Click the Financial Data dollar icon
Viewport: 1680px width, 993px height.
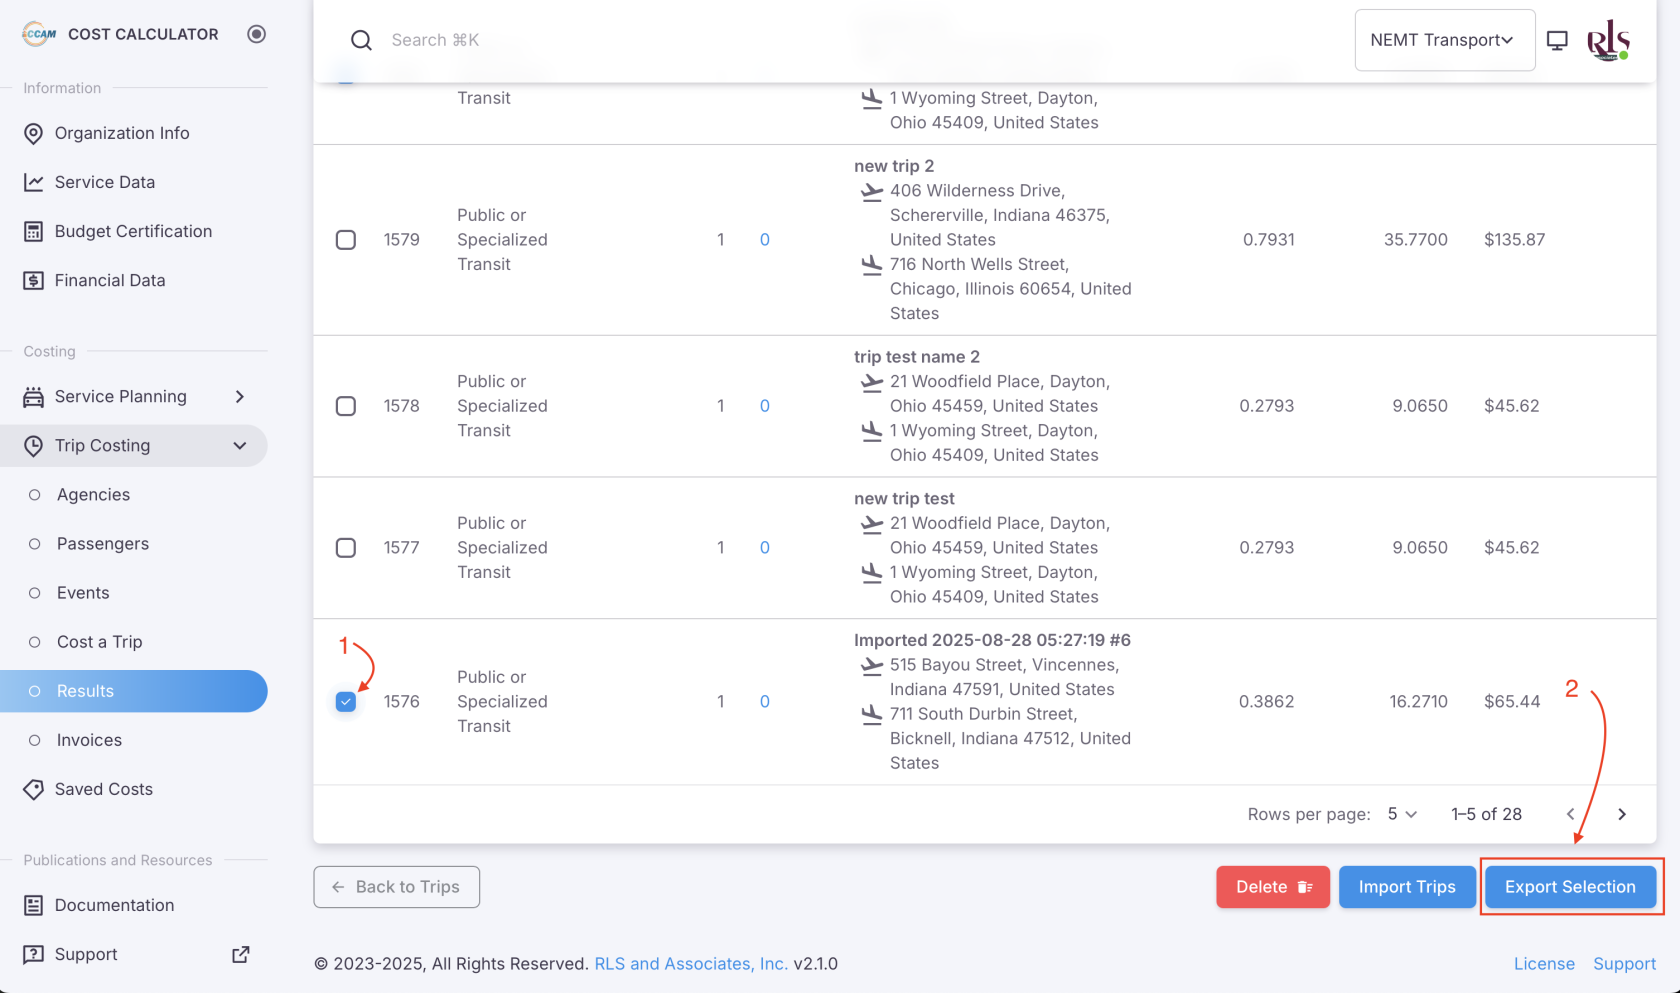(x=33, y=280)
